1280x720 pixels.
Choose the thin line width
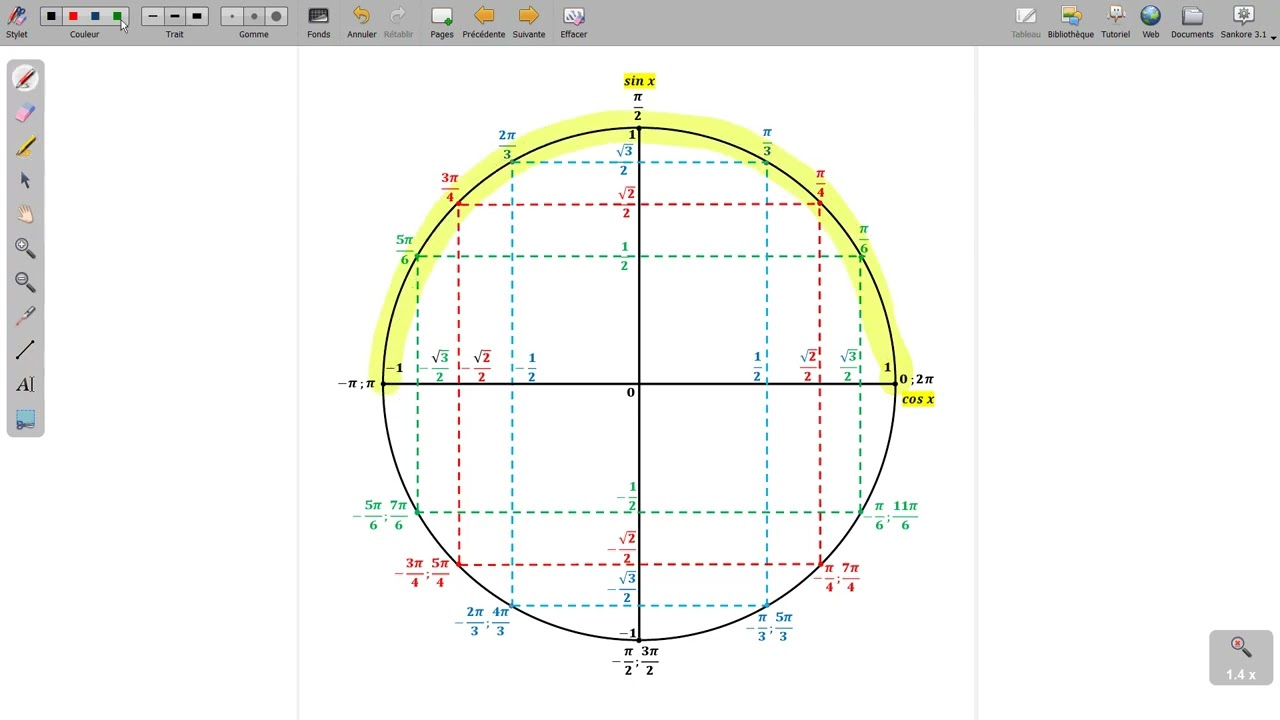click(x=153, y=16)
